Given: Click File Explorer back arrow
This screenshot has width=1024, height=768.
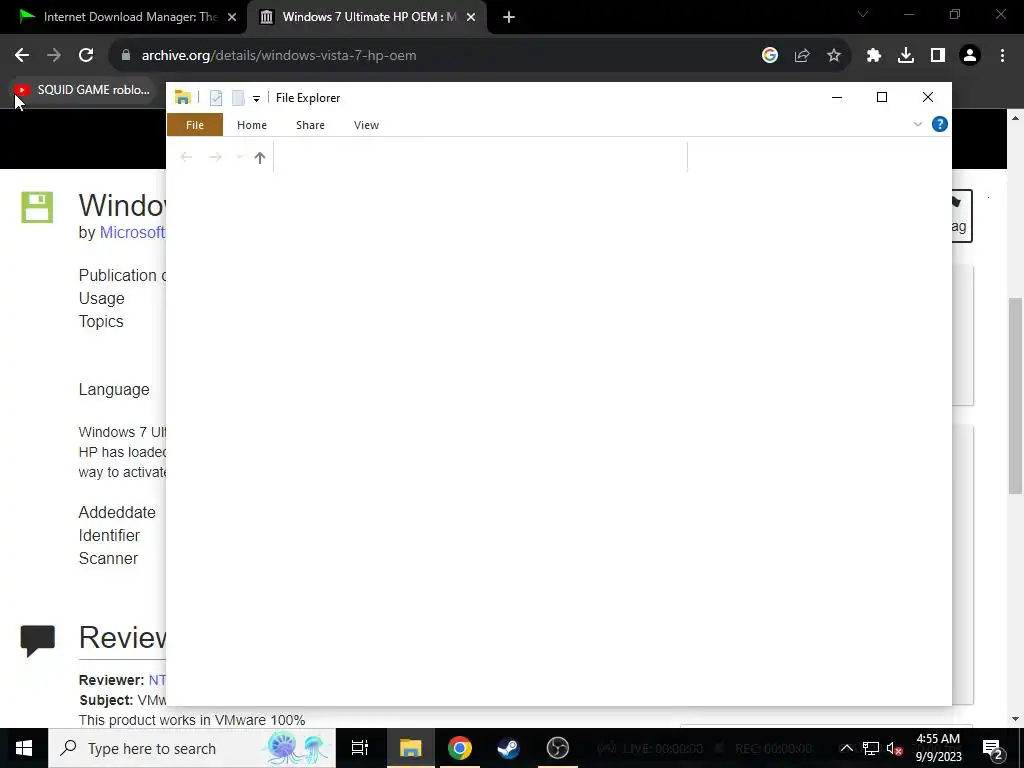Looking at the screenshot, I should pyautogui.click(x=186, y=157).
